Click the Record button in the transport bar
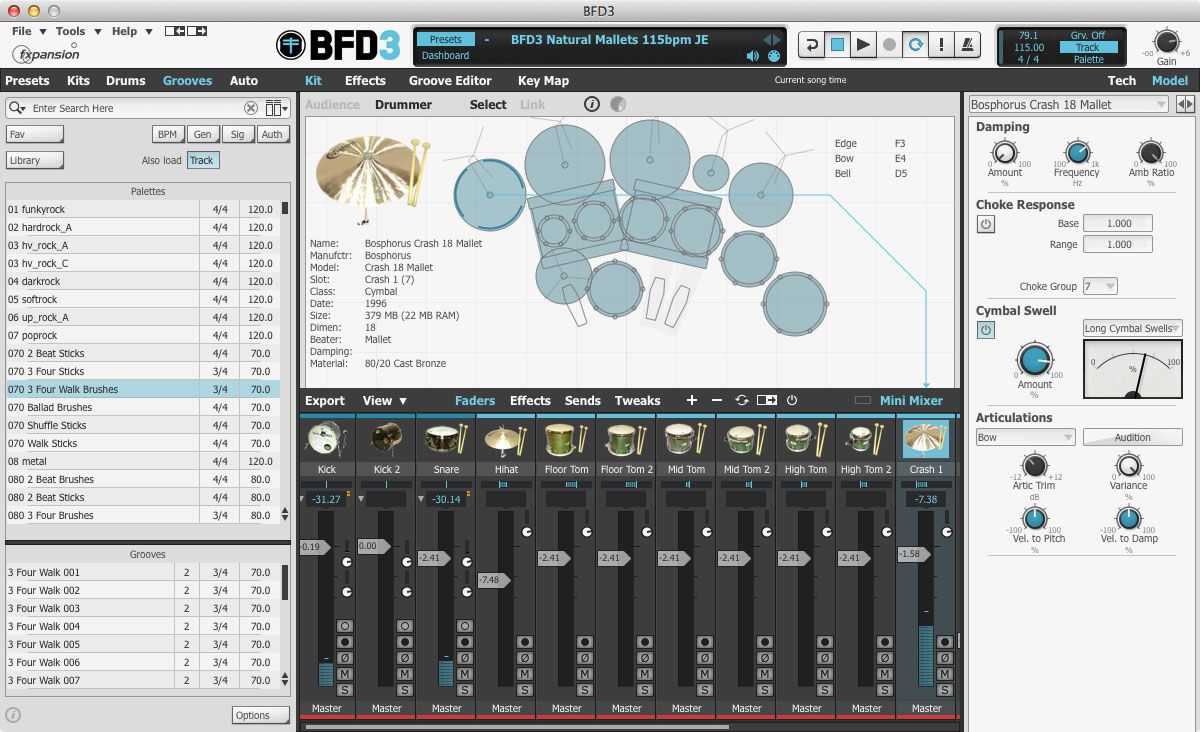Image resolution: width=1200 pixels, height=732 pixels. pyautogui.click(x=891, y=45)
